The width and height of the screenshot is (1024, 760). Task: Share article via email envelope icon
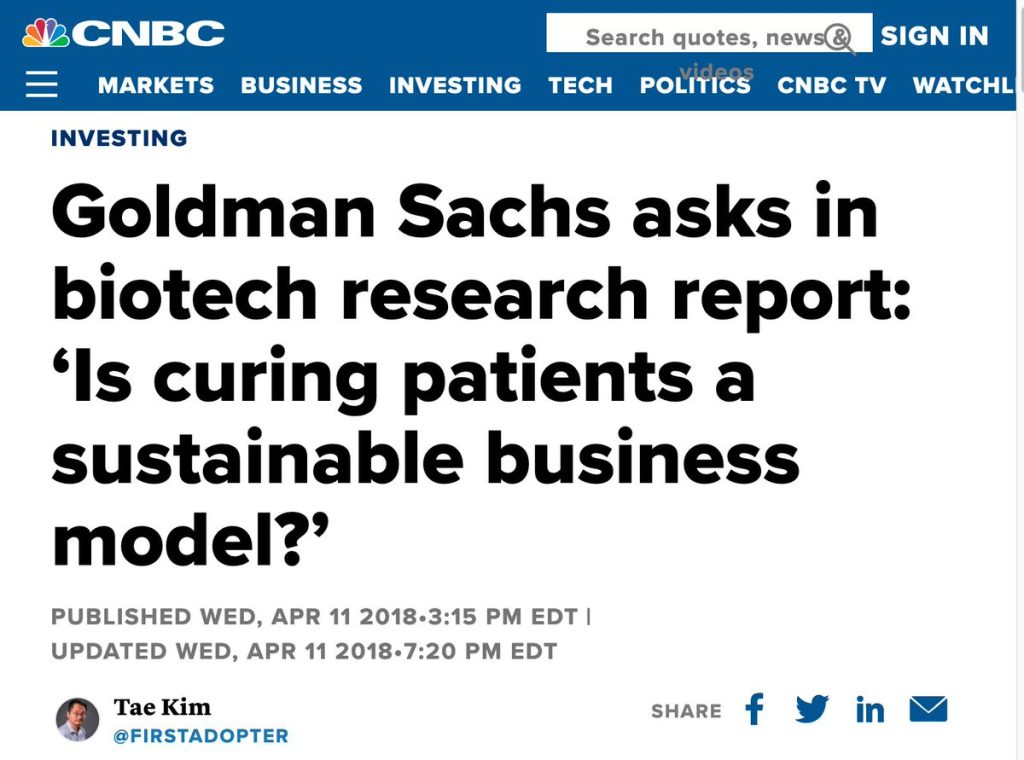coord(928,709)
